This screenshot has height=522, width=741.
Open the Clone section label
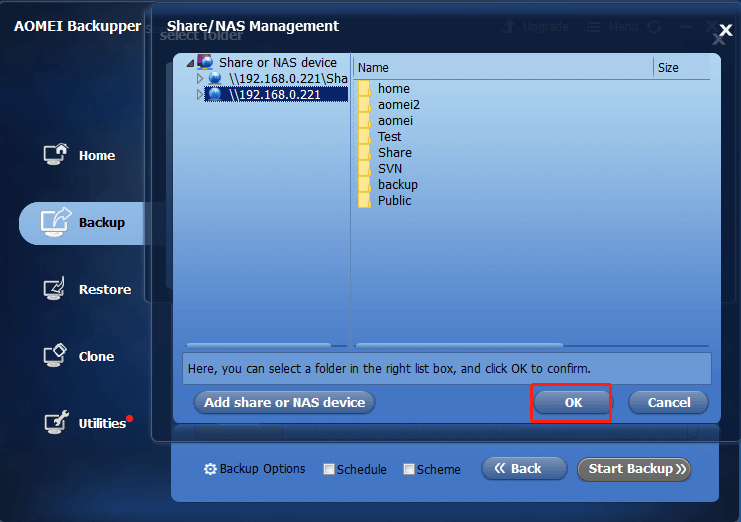96,356
